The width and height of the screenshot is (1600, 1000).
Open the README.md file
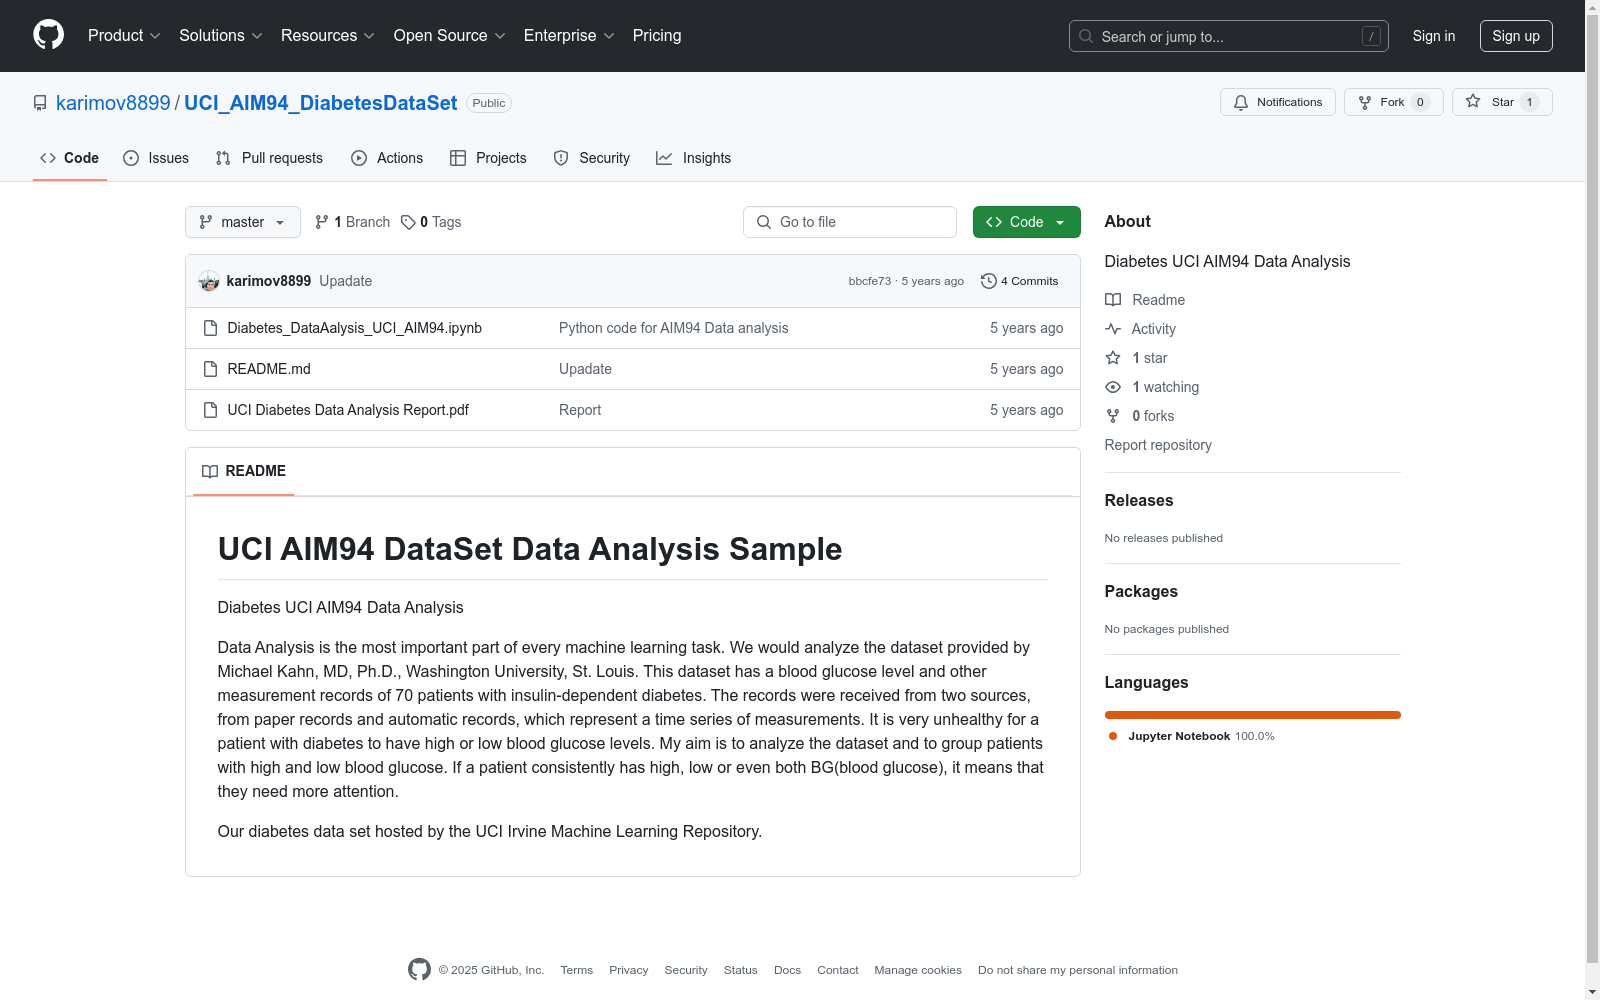coord(269,369)
